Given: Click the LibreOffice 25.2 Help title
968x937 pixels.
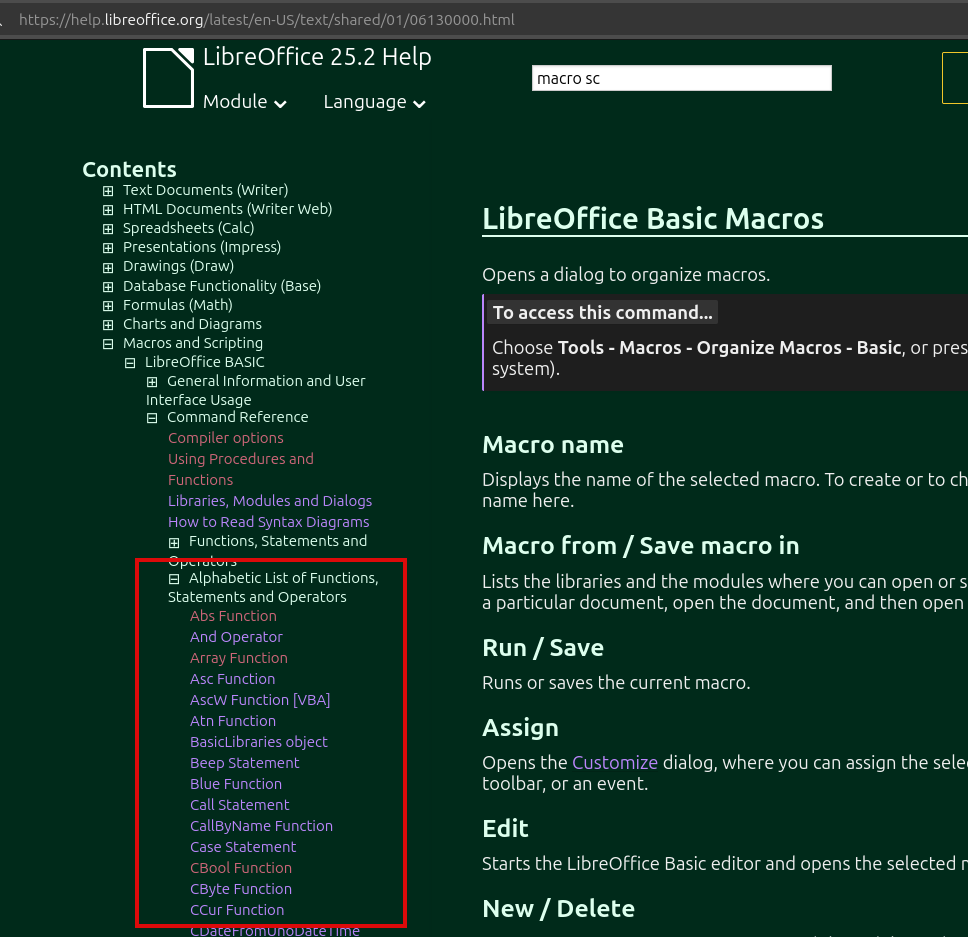Looking at the screenshot, I should 317,57.
